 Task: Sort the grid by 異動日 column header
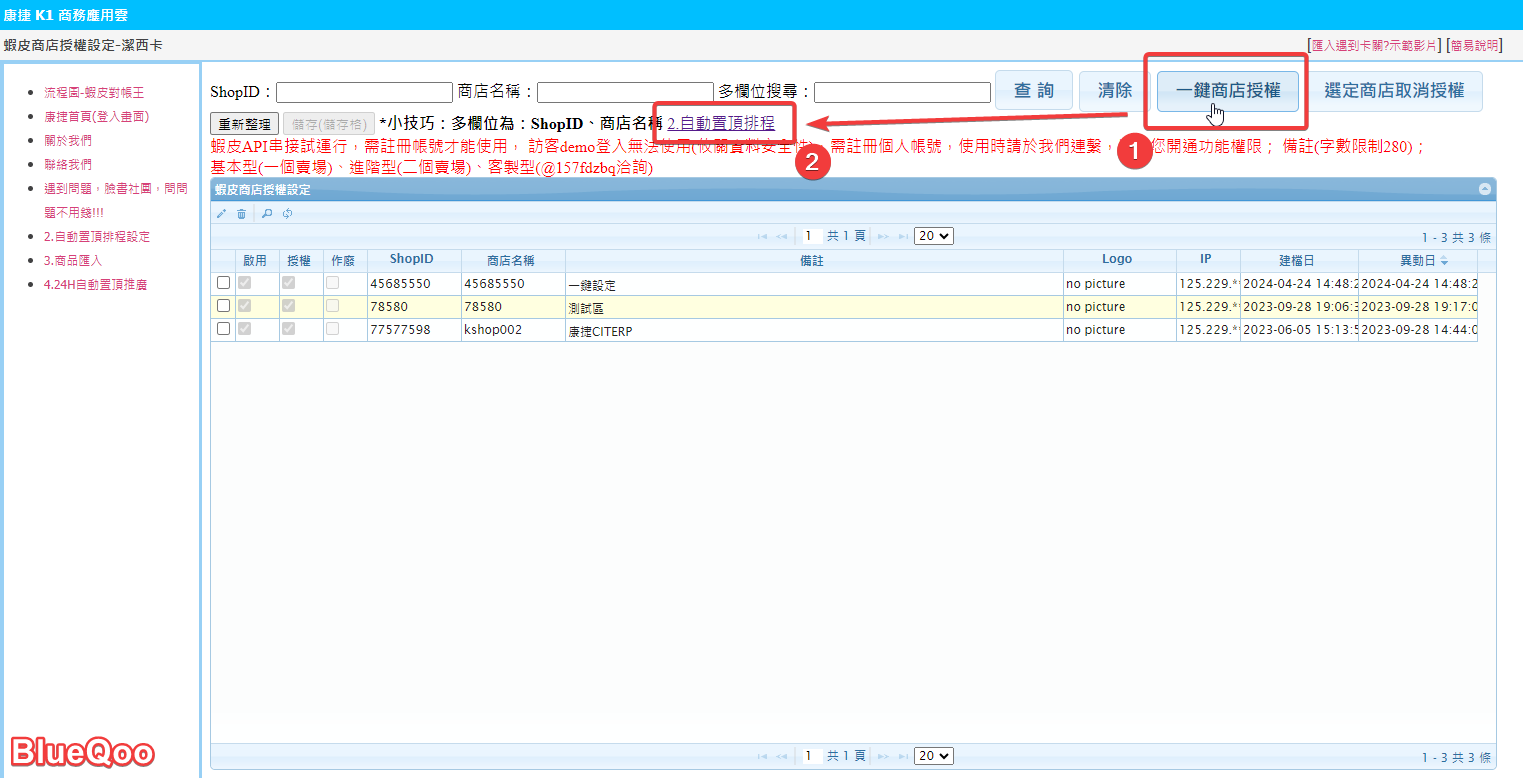point(1417,260)
